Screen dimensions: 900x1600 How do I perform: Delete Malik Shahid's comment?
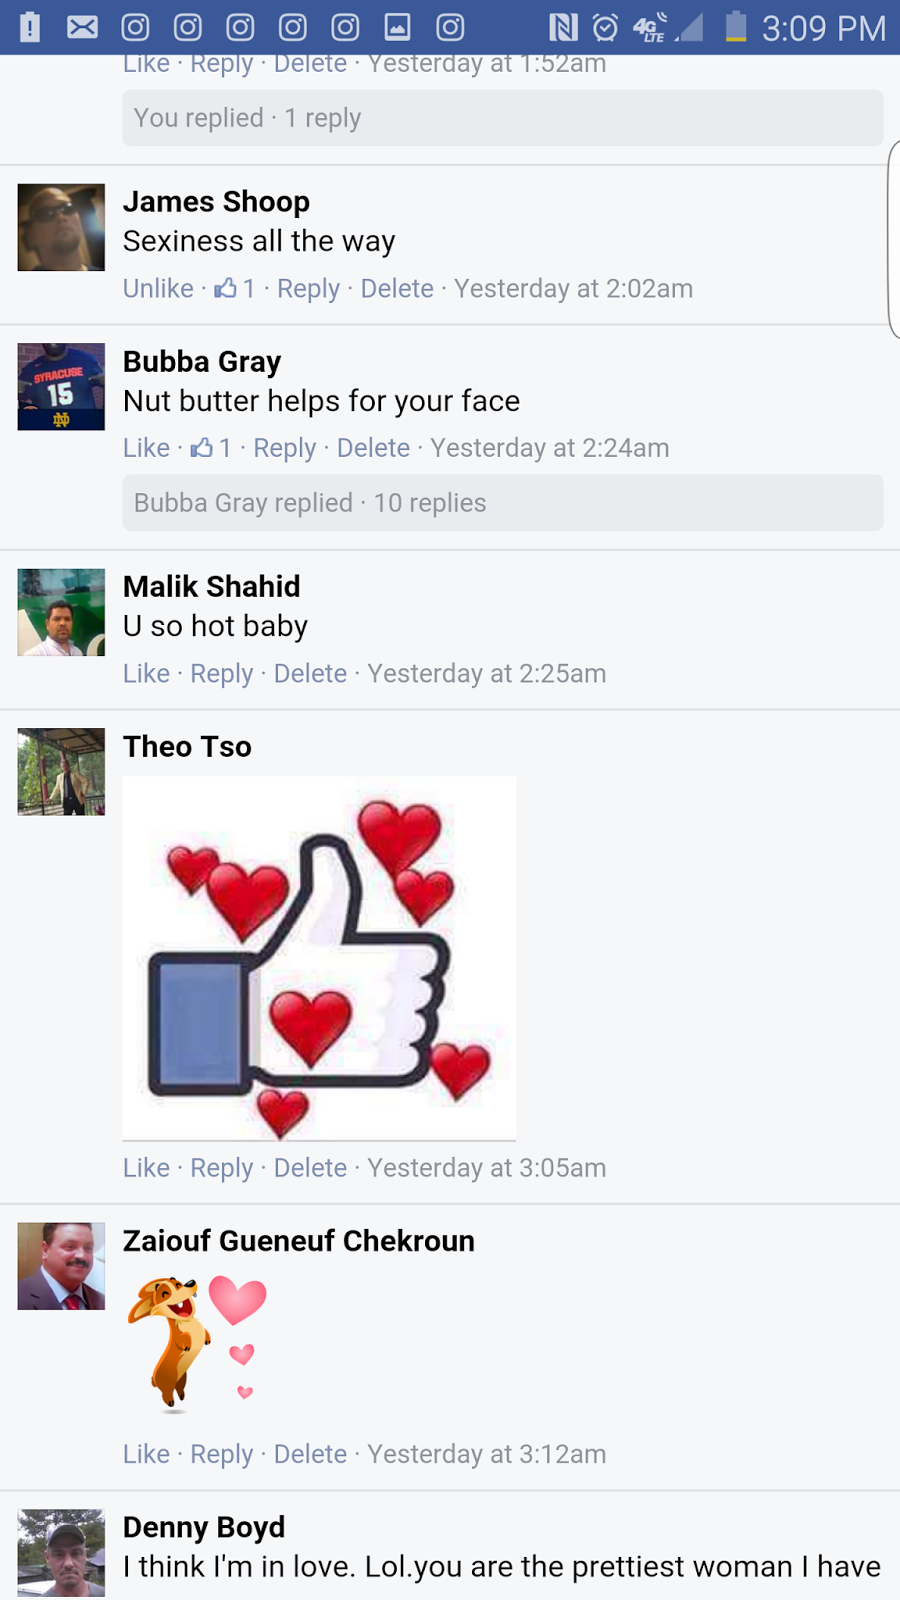point(310,673)
